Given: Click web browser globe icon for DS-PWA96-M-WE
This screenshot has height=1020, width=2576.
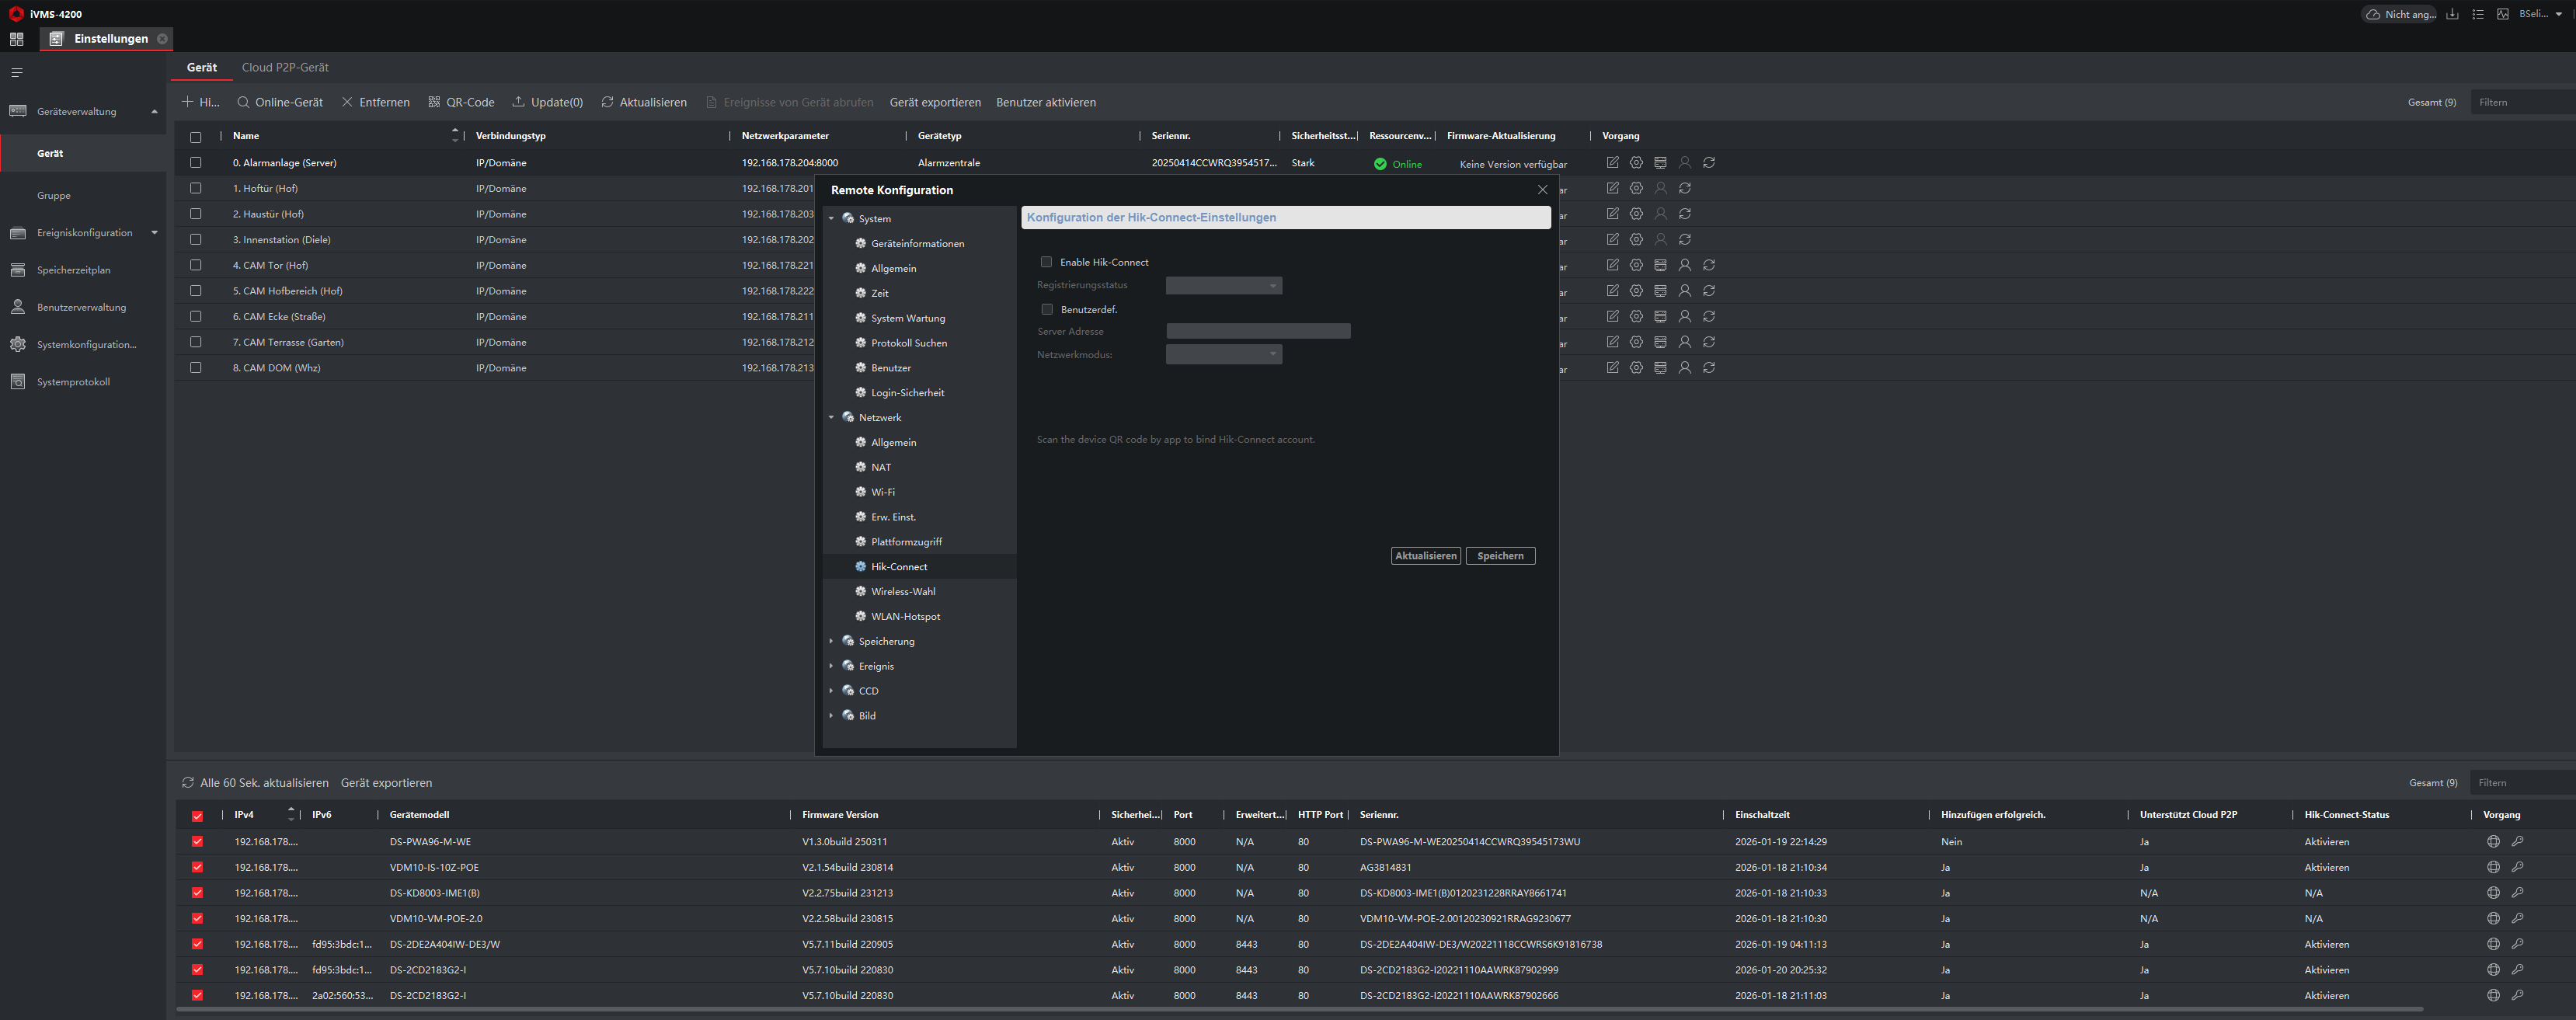Looking at the screenshot, I should coord(2493,842).
